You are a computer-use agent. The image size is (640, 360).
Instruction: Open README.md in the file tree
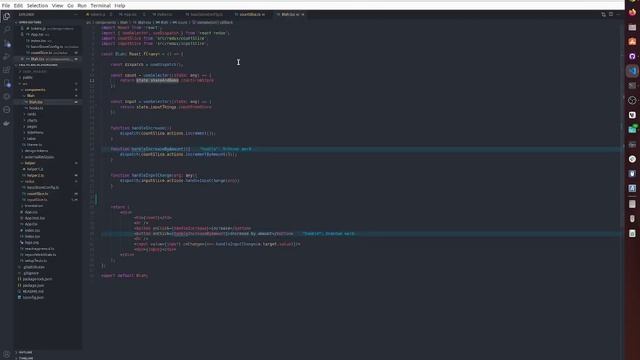[x=33, y=291]
